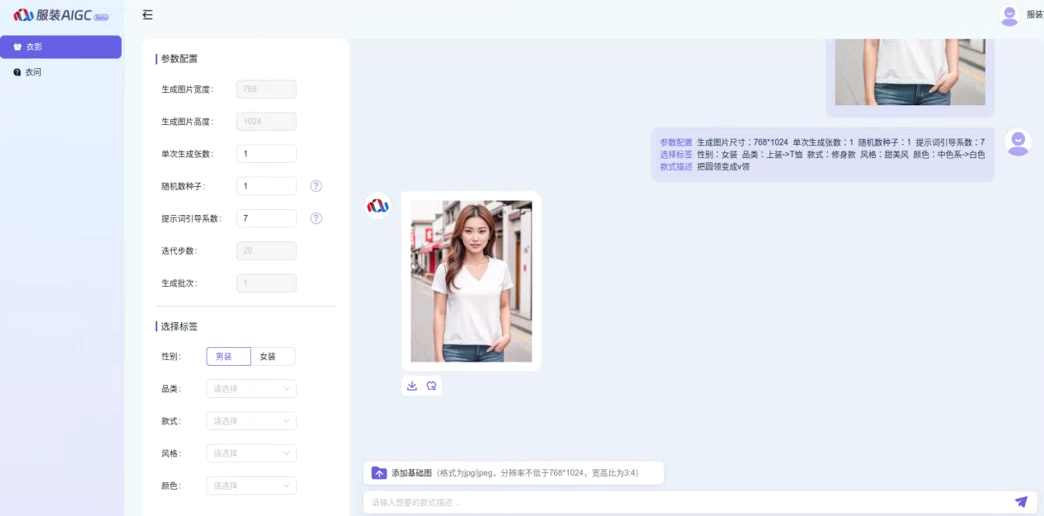The width and height of the screenshot is (1044, 516).
Task: Click the 服装AIGC logo
Action: coord(60,15)
